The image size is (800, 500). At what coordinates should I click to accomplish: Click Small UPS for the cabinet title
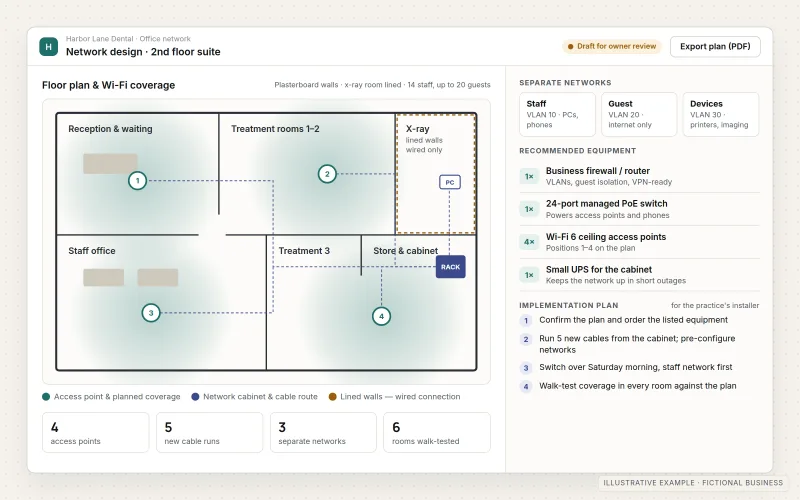pyautogui.click(x=598, y=269)
